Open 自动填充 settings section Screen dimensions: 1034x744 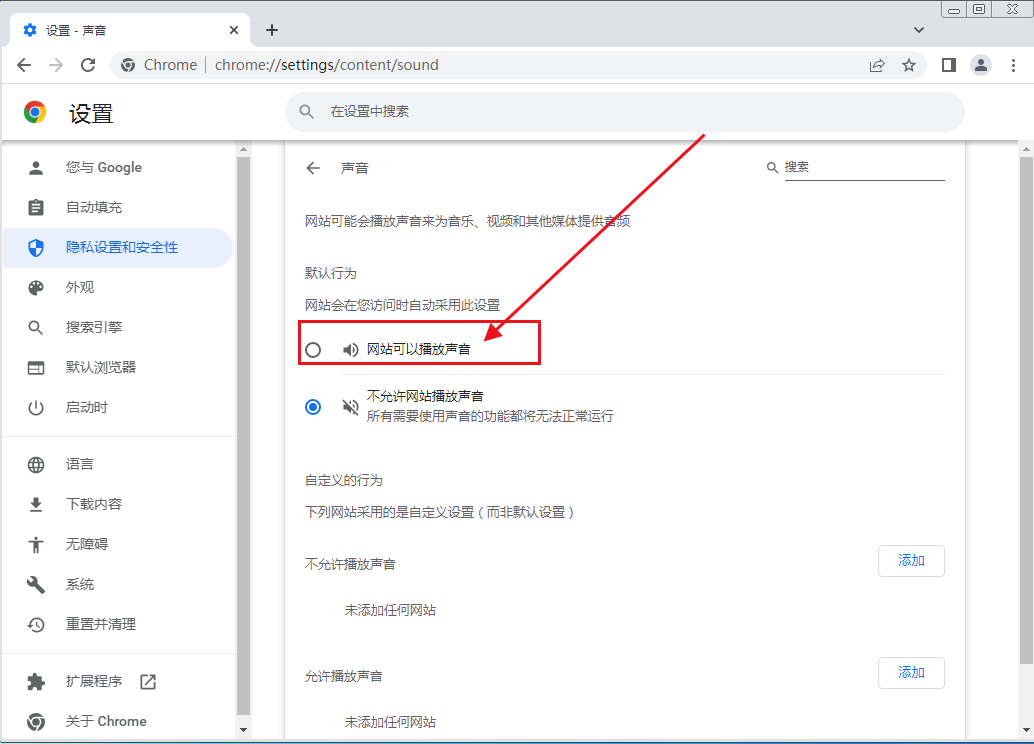(119, 207)
